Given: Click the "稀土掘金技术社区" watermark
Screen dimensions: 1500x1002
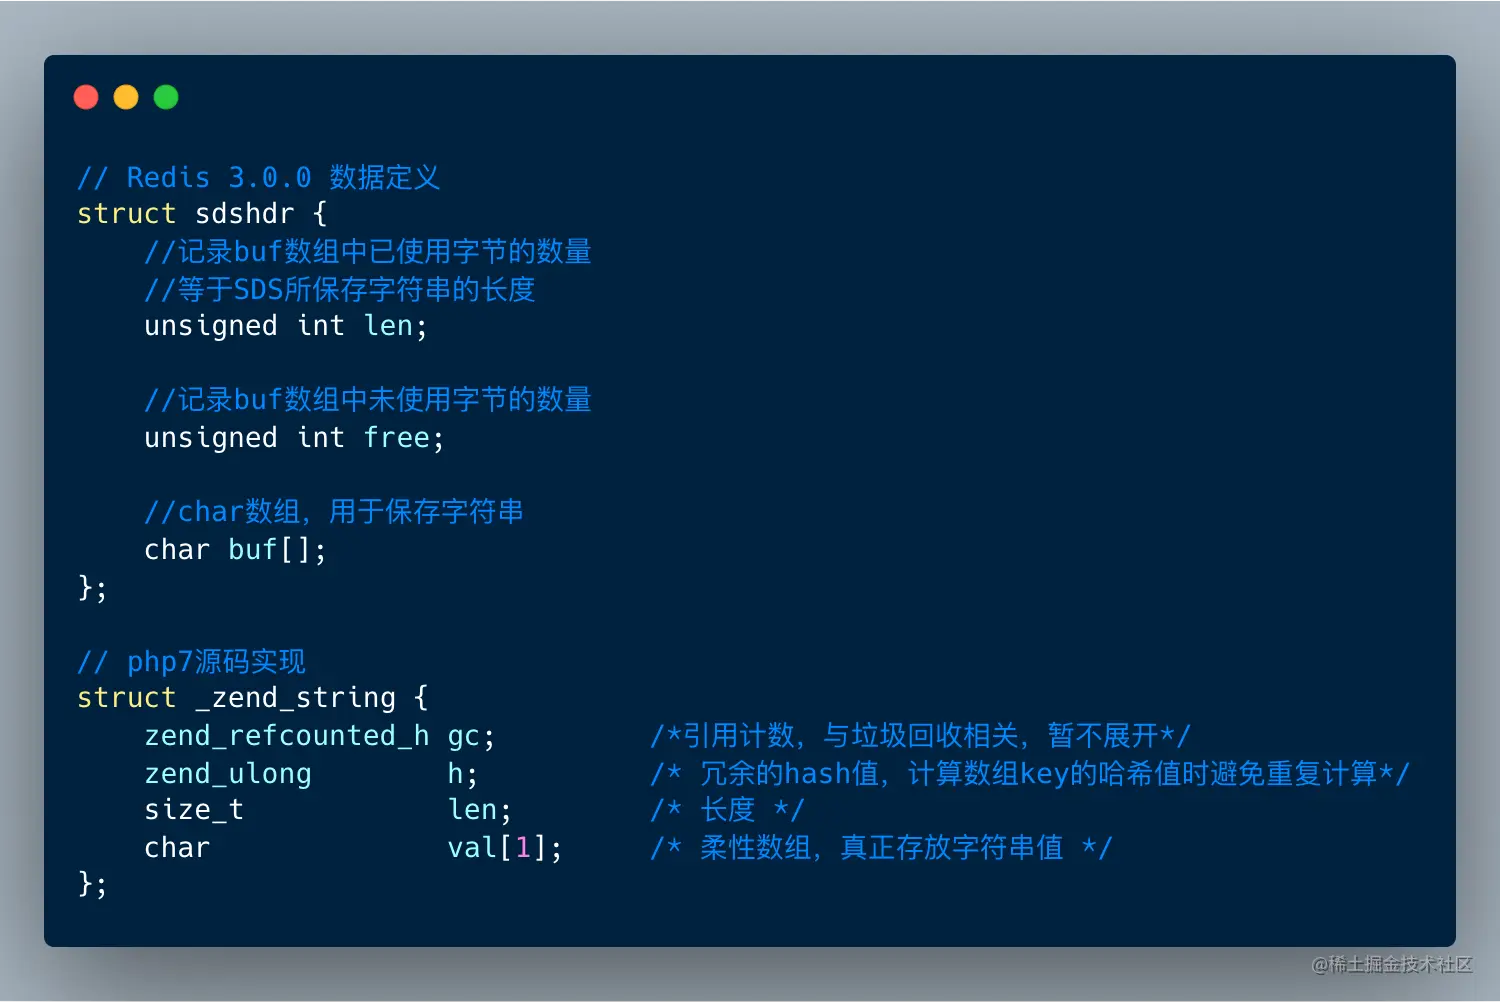Looking at the screenshot, I should click(x=1392, y=964).
